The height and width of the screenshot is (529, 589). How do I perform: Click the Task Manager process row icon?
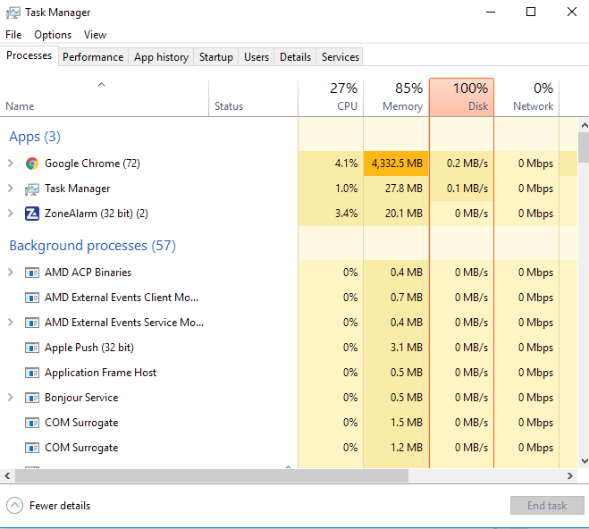tap(32, 189)
